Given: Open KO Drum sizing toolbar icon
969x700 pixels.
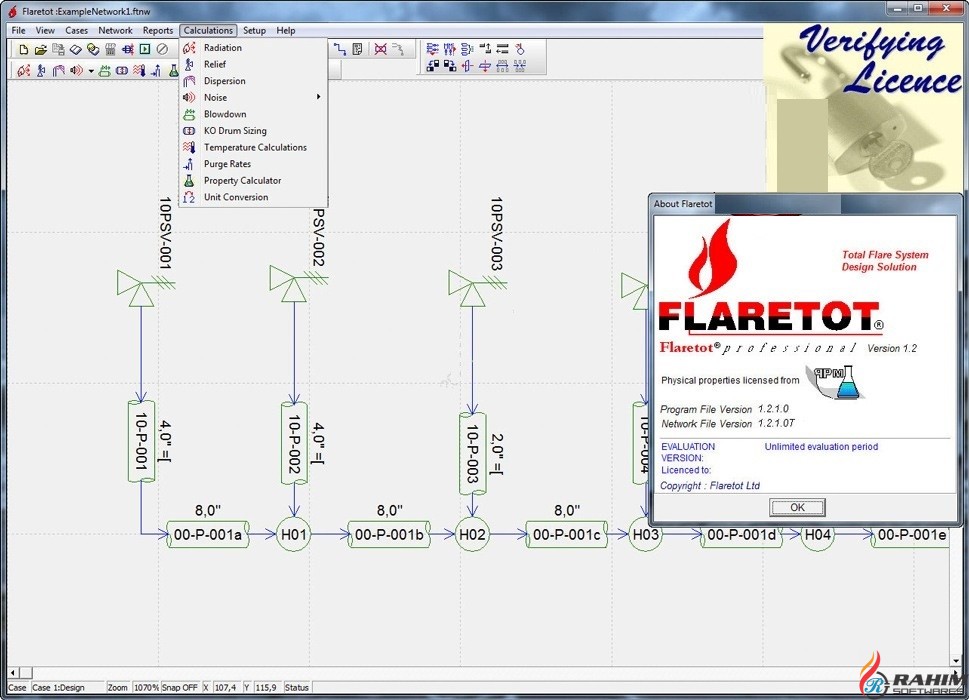Looking at the screenshot, I should tap(122, 70).
